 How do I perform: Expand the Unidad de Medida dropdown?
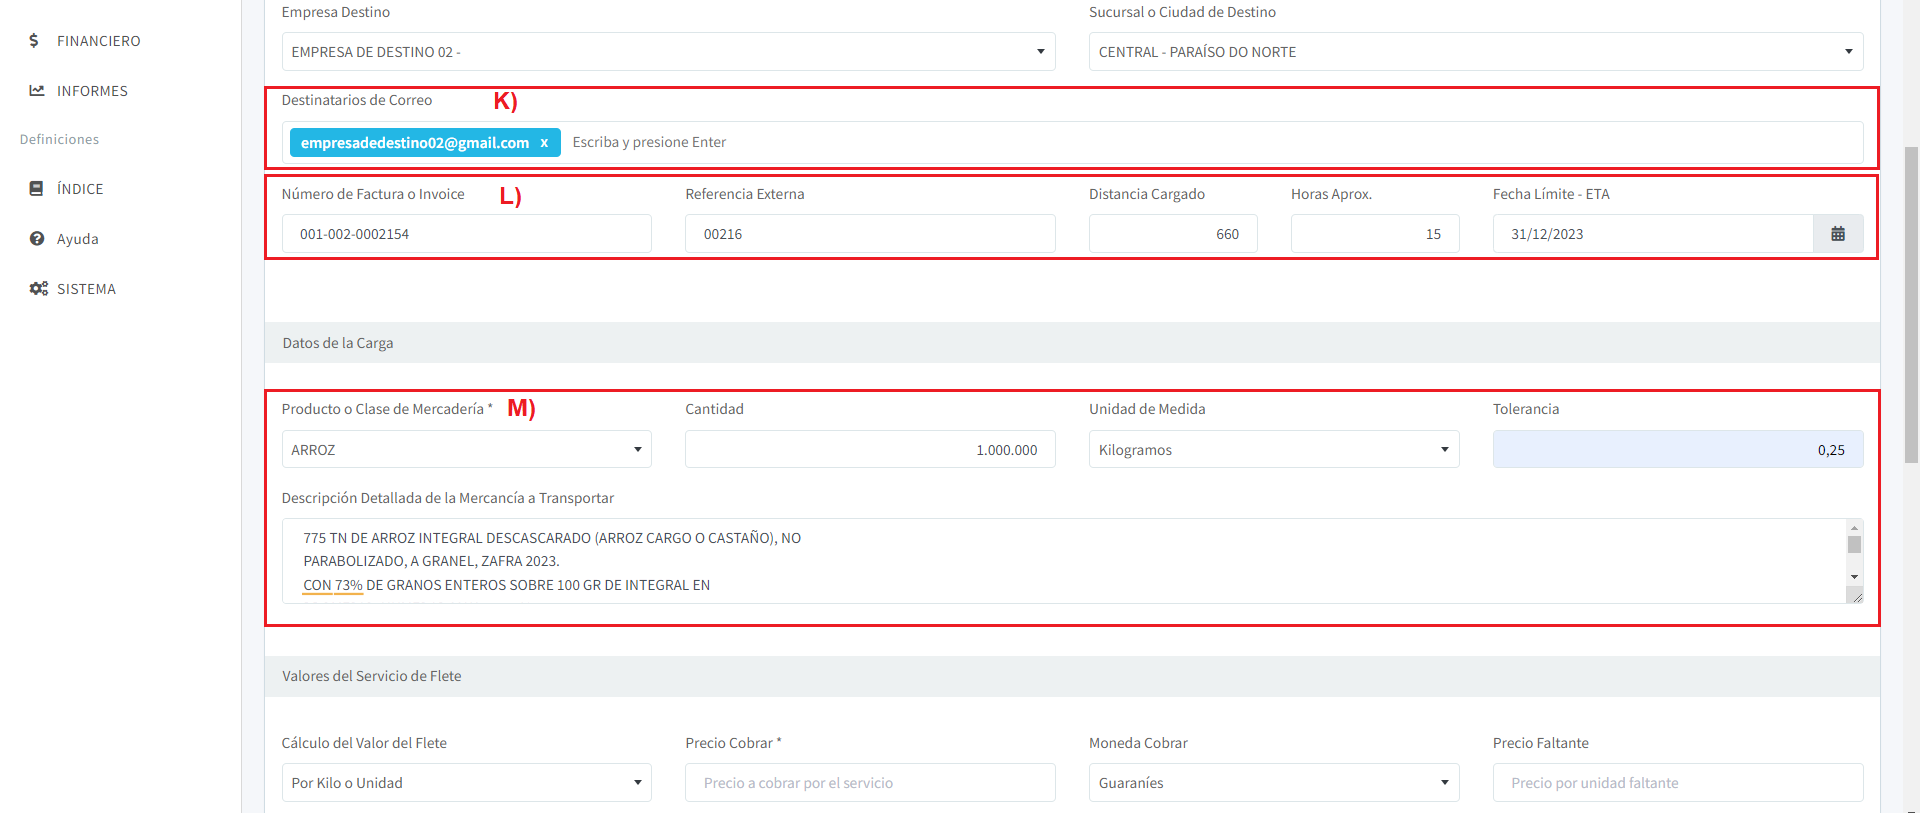(x=1273, y=450)
